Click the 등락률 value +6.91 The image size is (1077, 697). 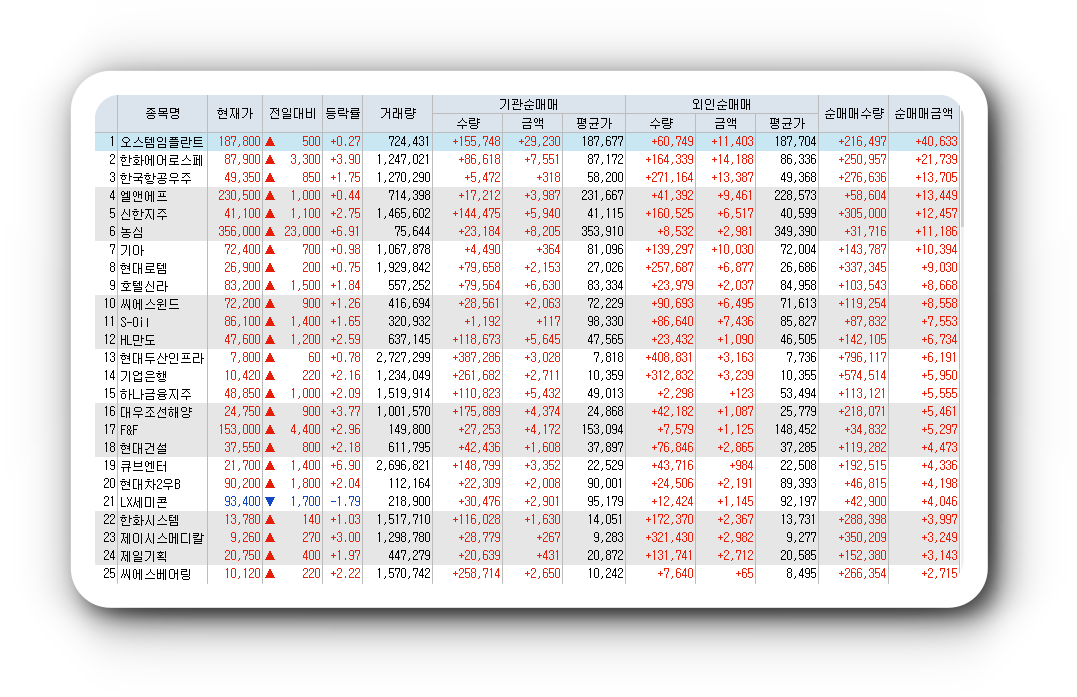[345, 231]
